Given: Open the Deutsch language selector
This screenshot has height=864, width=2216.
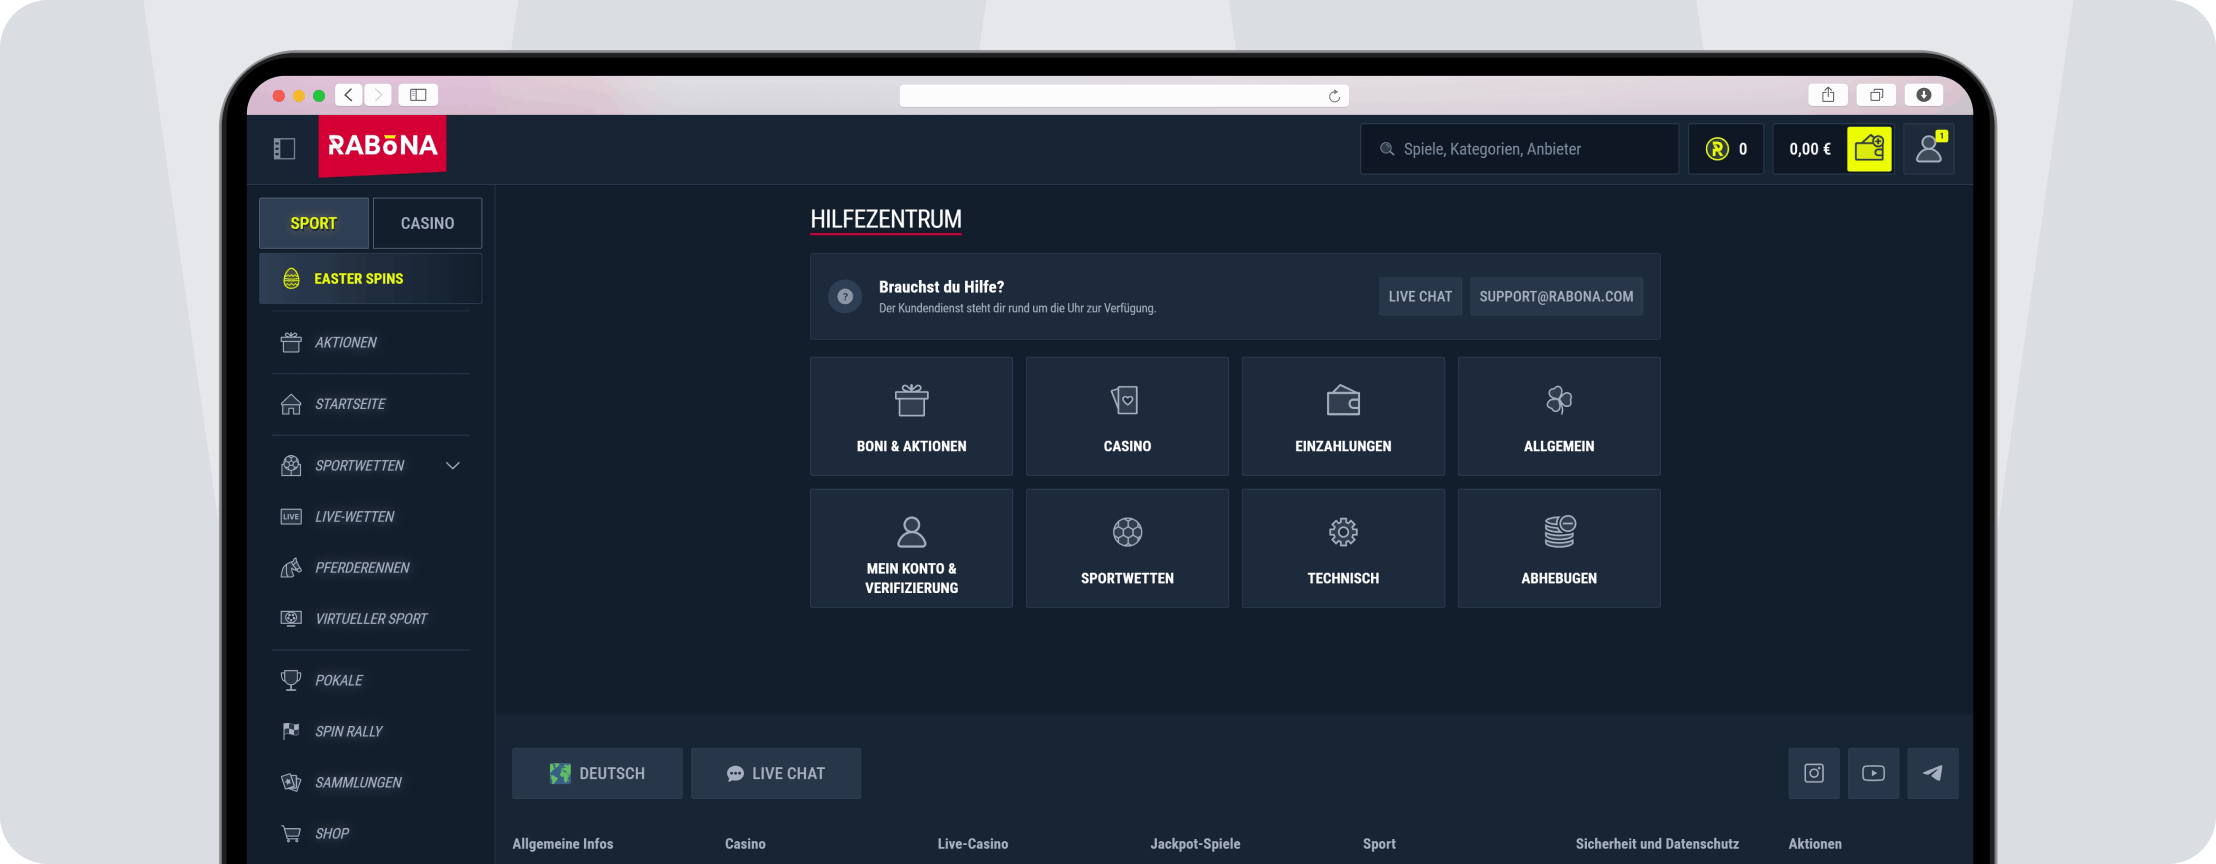Looking at the screenshot, I should pos(597,773).
